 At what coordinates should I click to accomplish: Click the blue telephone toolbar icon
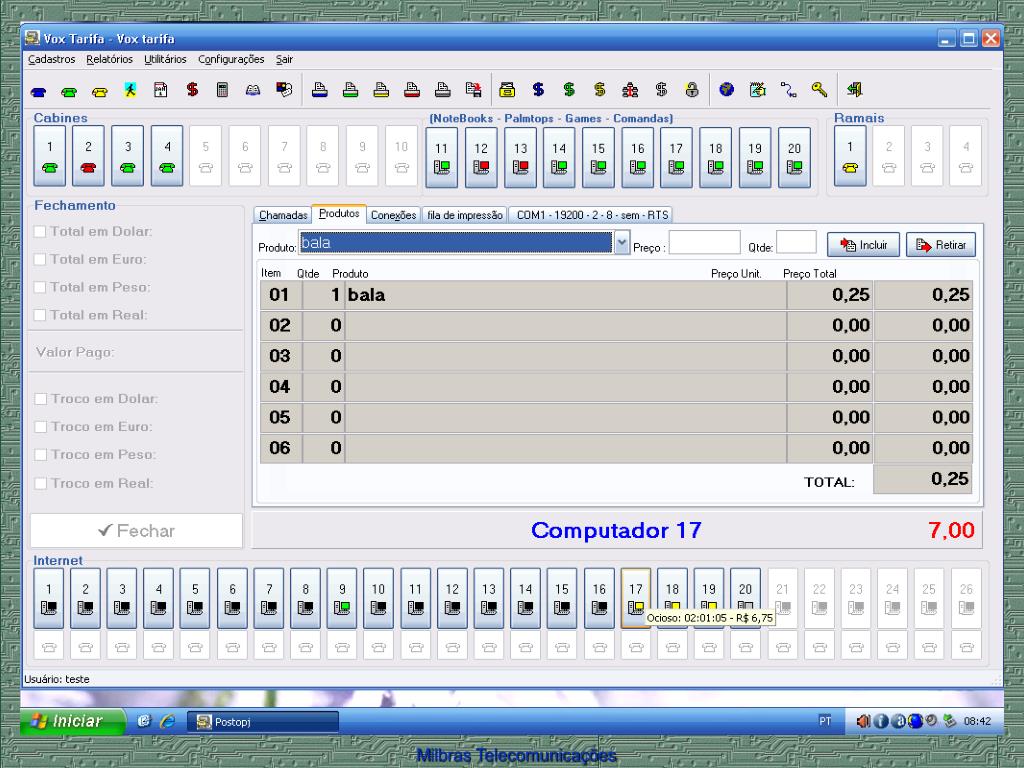pyautogui.click(x=39, y=91)
